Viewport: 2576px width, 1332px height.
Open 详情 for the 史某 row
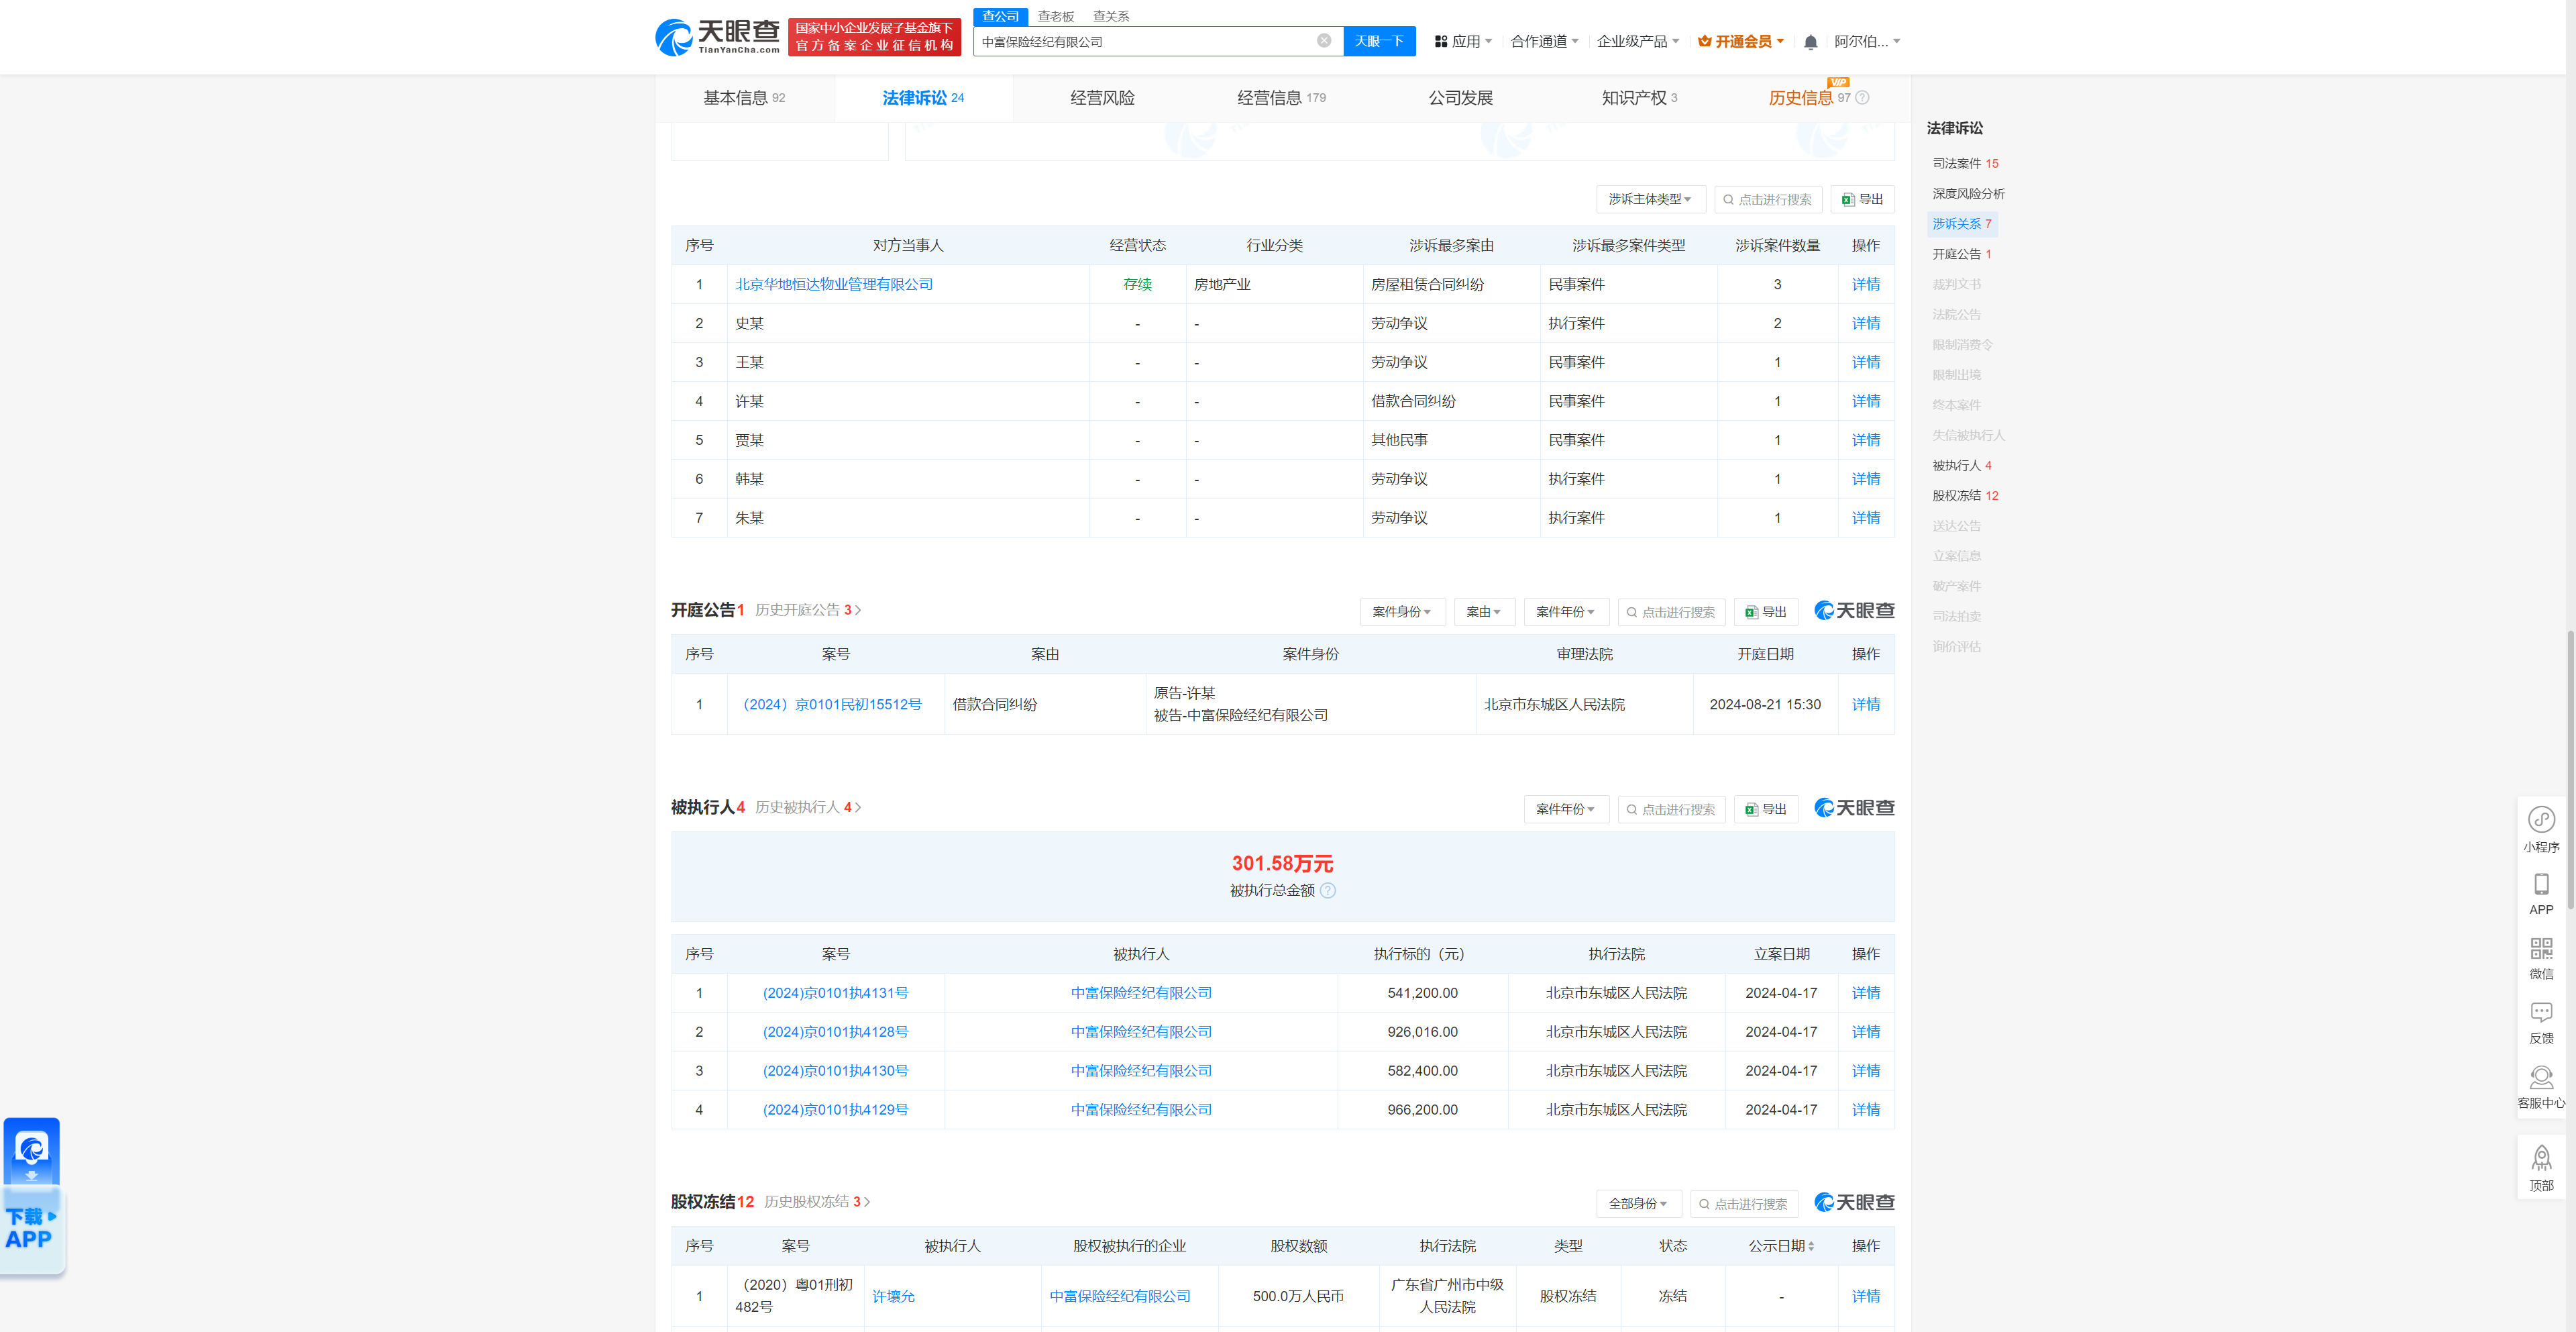[1865, 324]
